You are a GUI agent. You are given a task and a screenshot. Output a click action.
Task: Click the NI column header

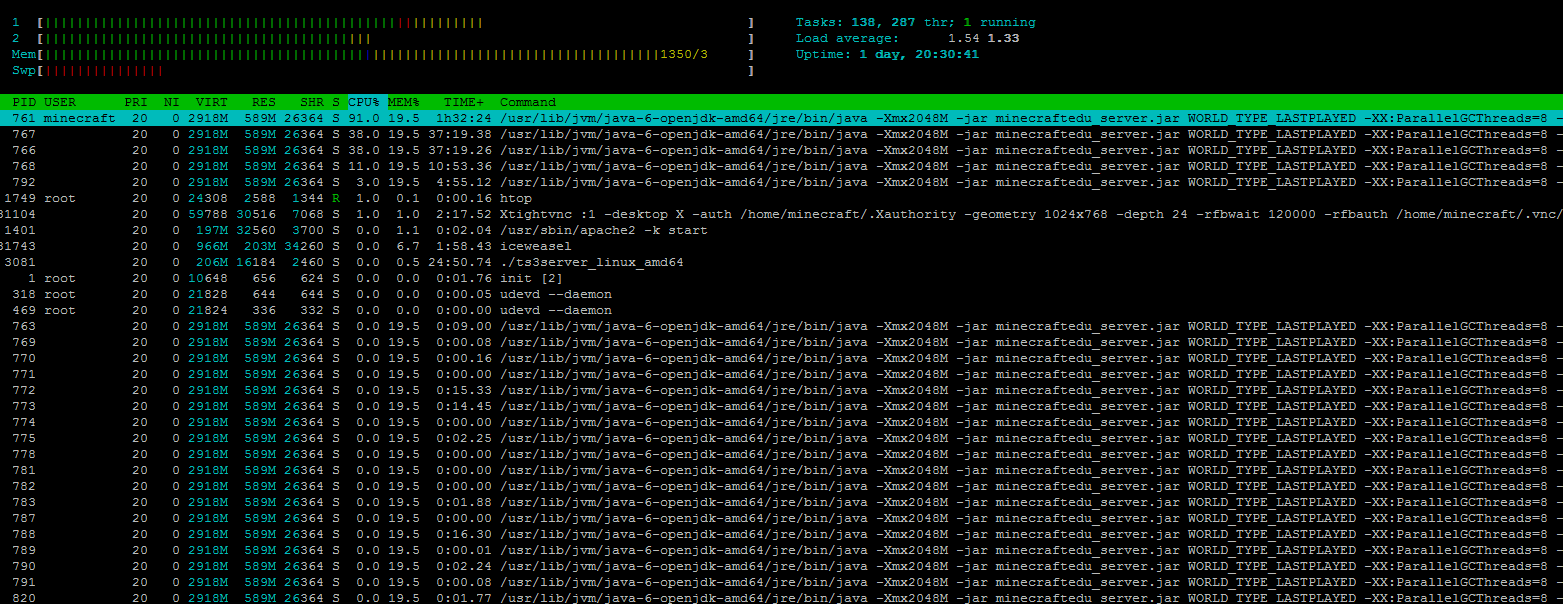click(x=172, y=102)
